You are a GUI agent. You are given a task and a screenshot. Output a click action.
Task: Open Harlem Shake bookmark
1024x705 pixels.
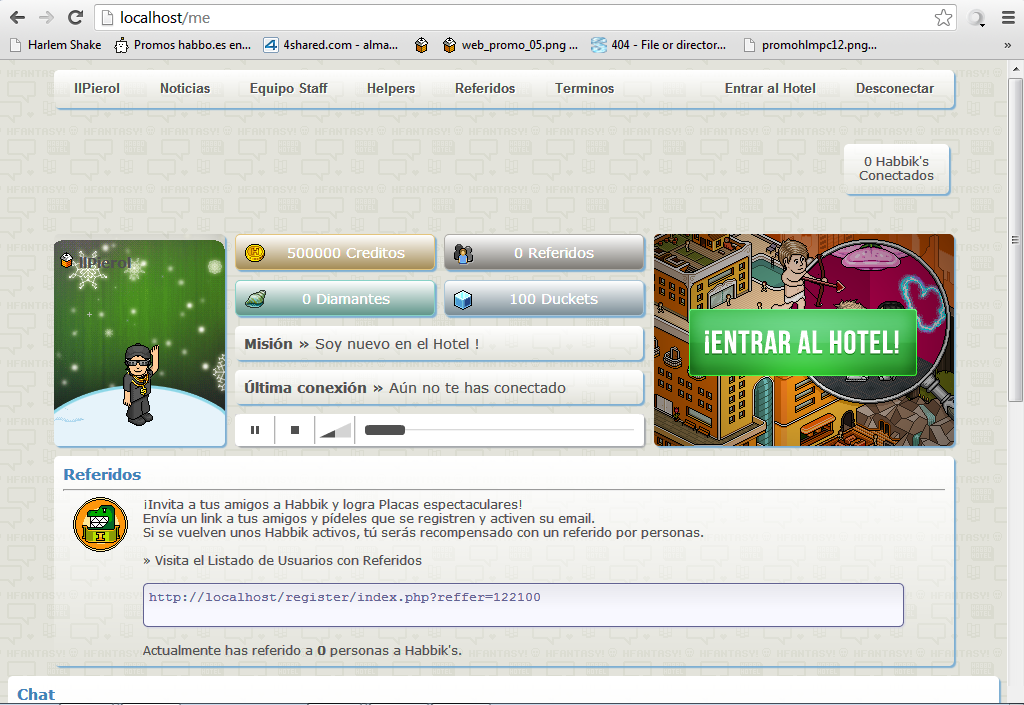(56, 45)
